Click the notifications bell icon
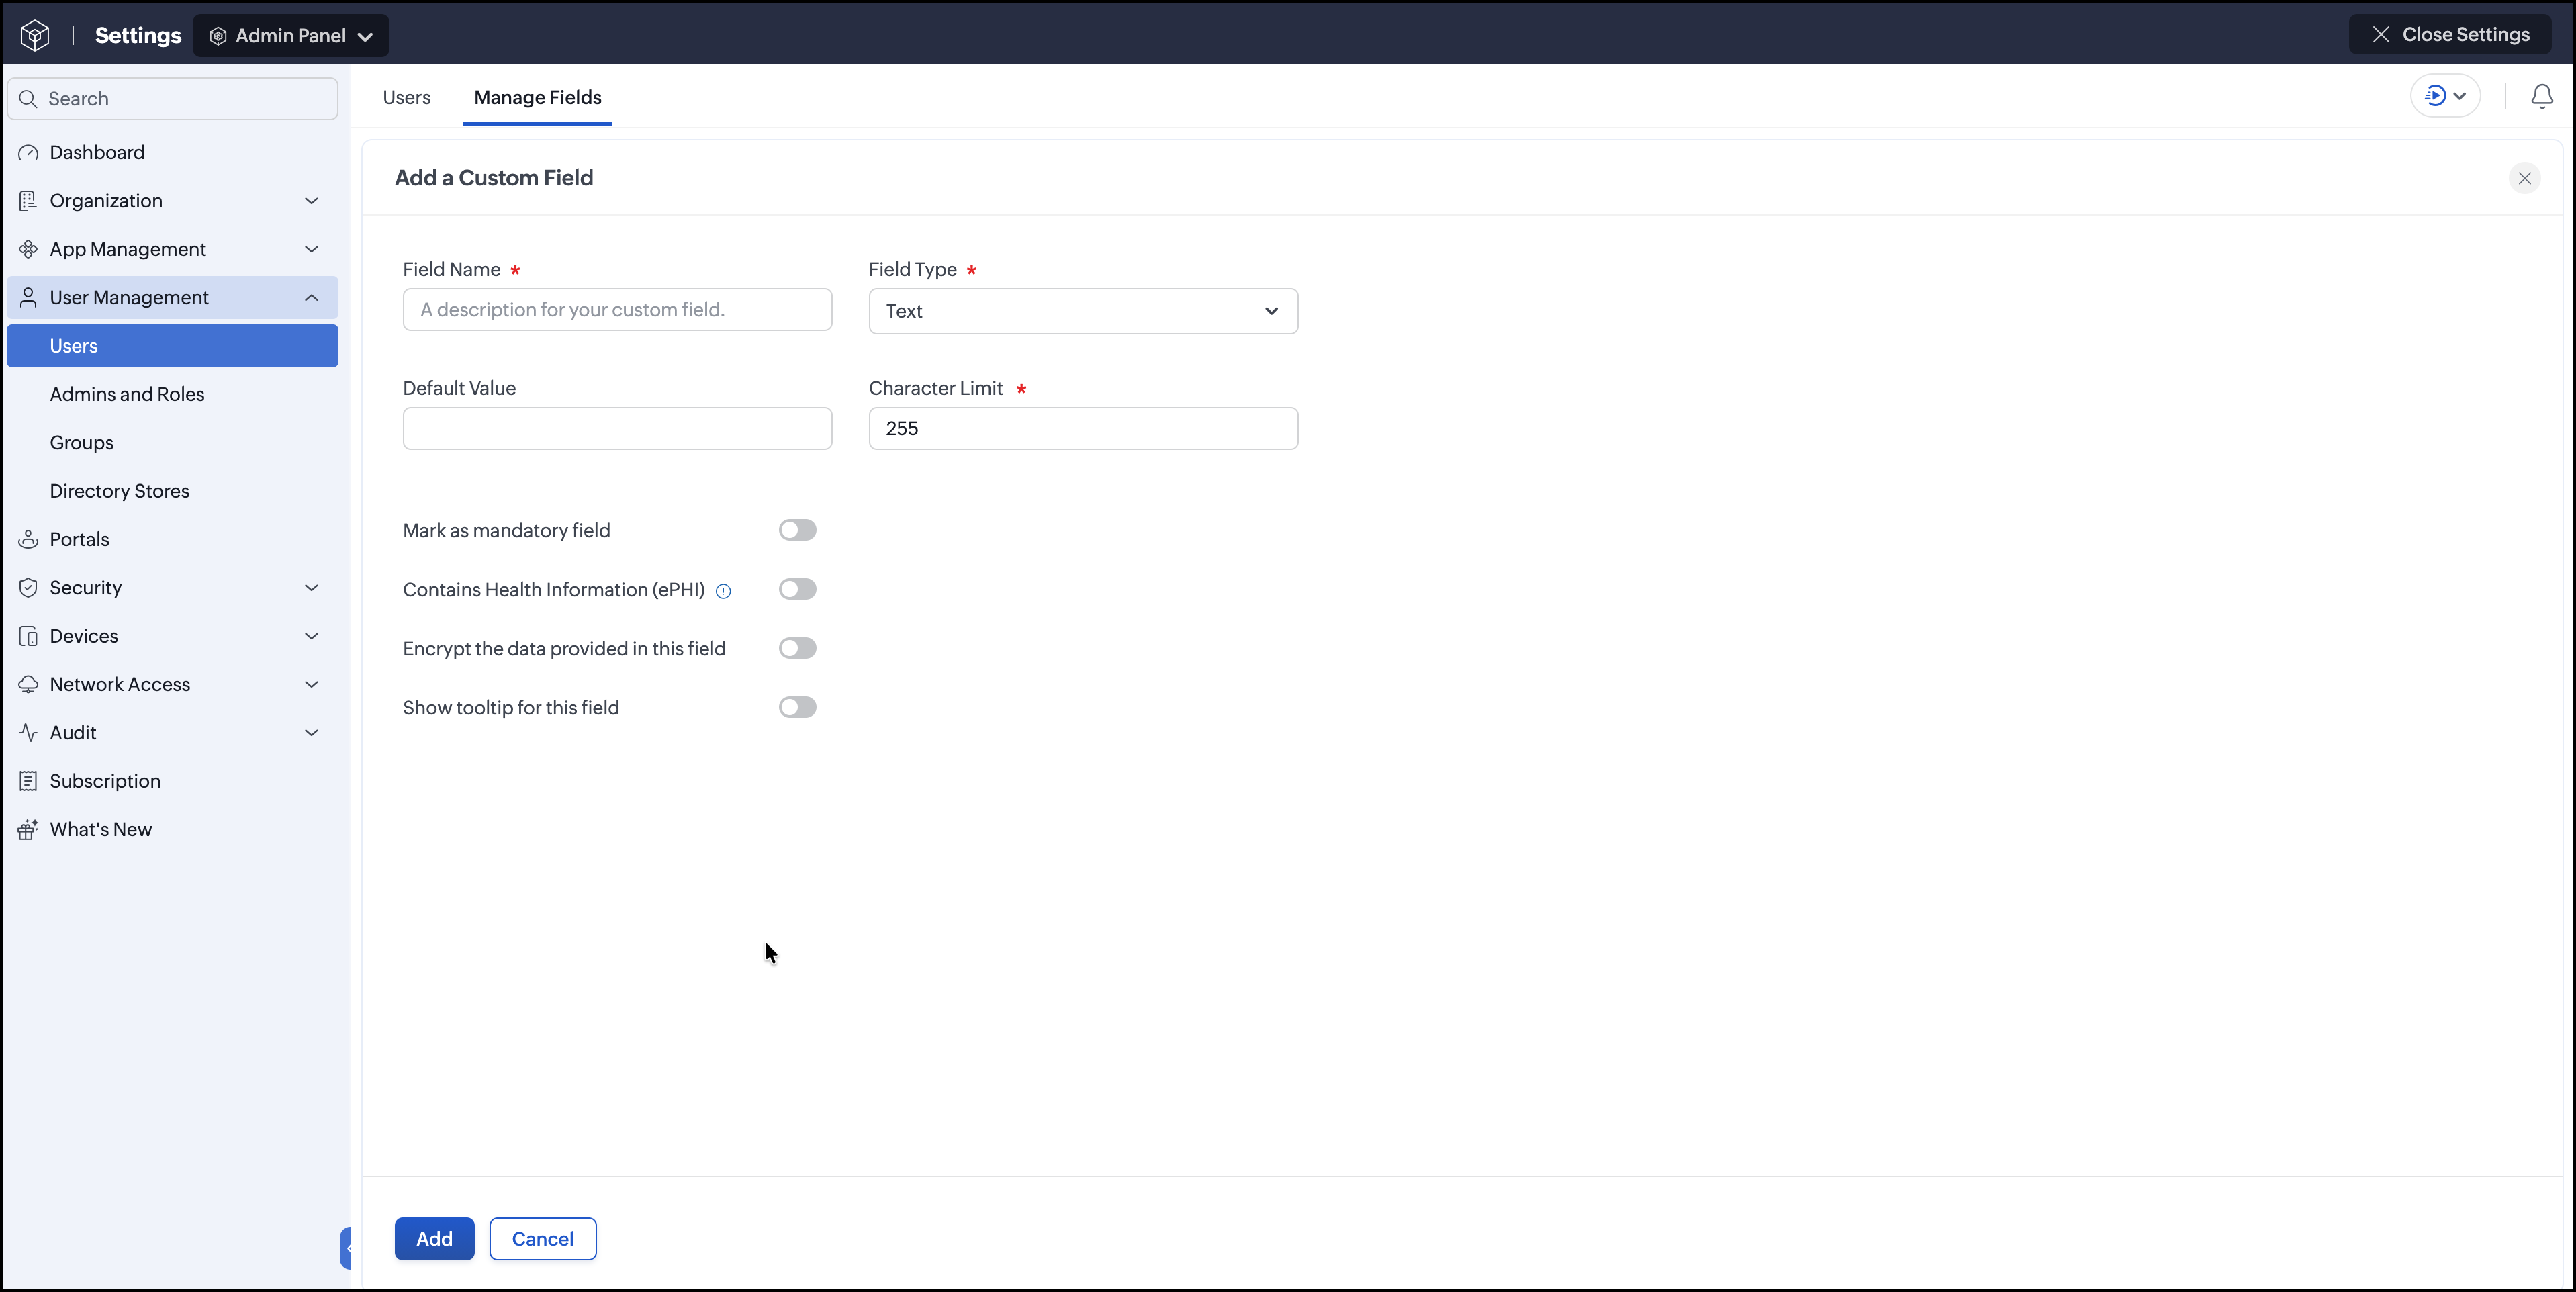Screen dimensions: 2576x1292 coord(2542,96)
